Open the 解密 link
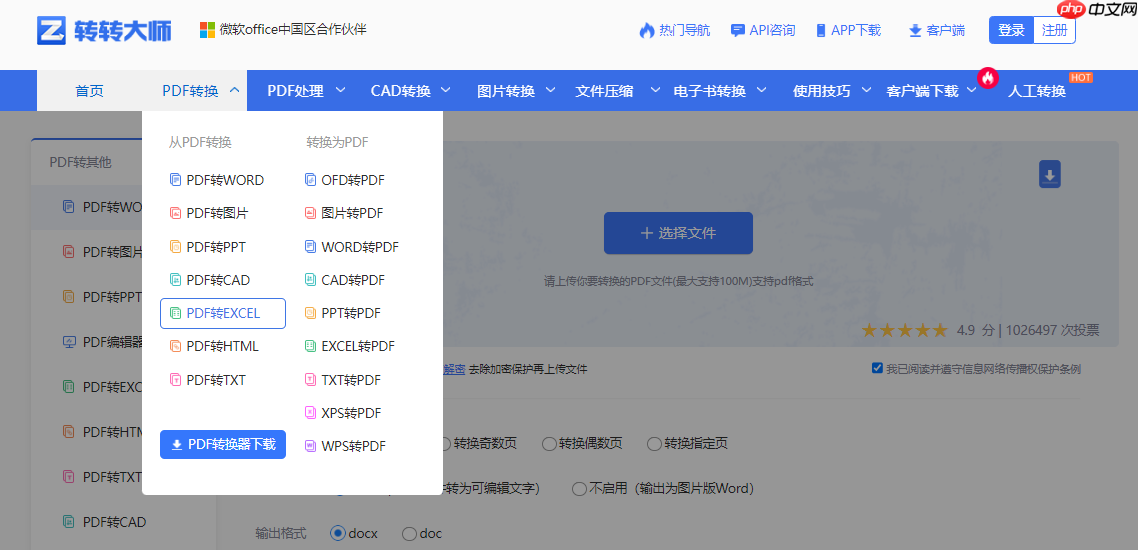Viewport: 1138px width, 550px height. coord(454,369)
